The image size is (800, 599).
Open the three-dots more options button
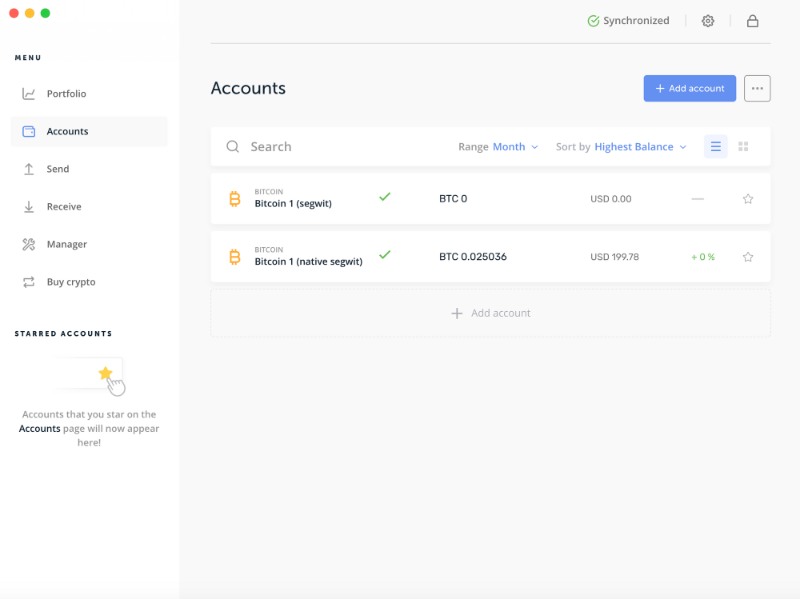(x=757, y=88)
